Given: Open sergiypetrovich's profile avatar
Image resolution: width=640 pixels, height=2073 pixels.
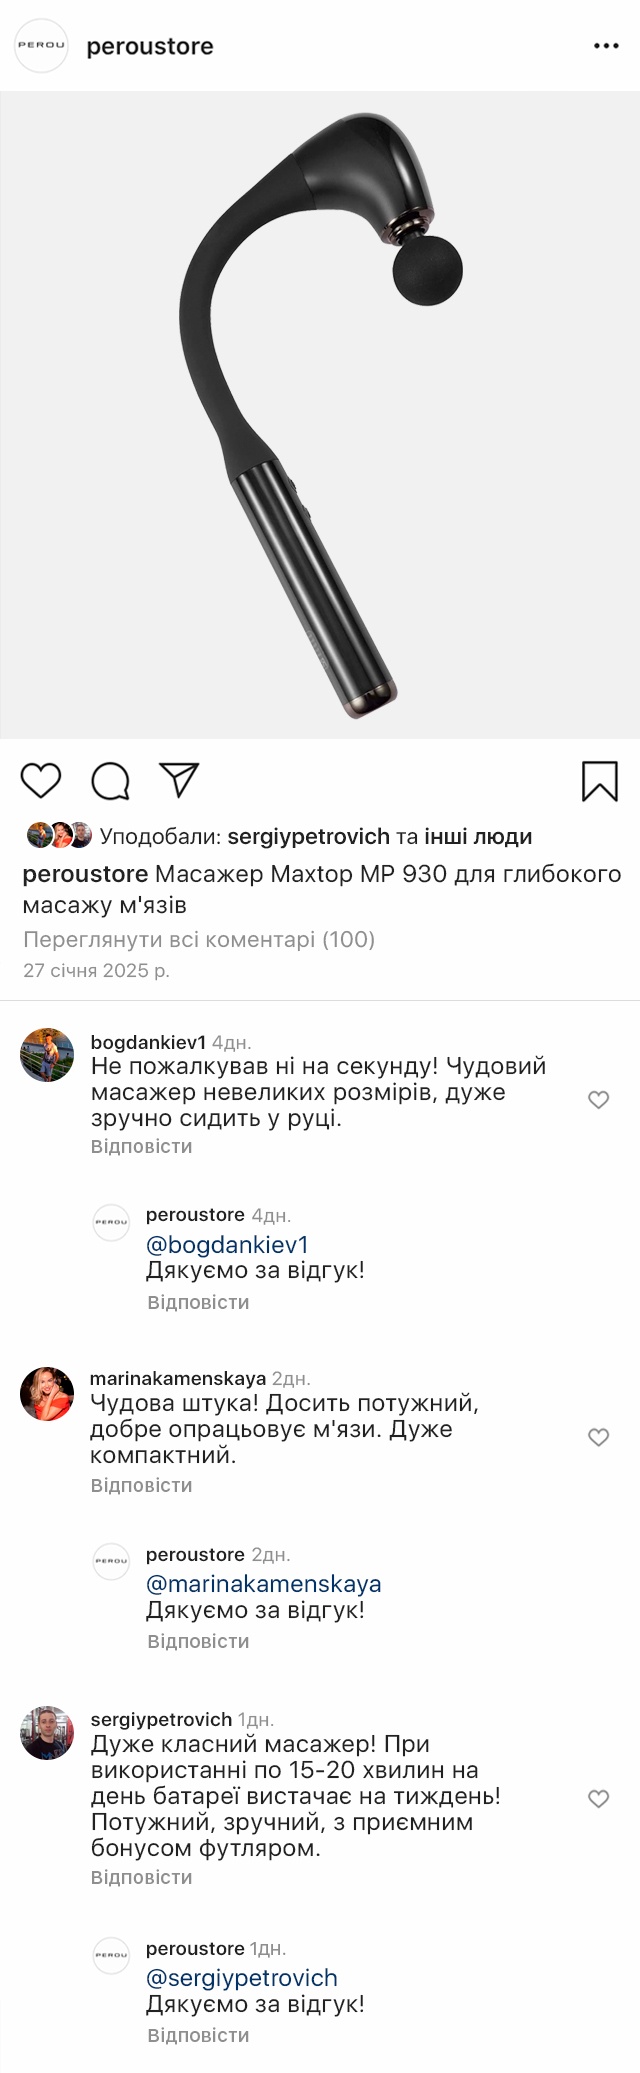Looking at the screenshot, I should coord(47,1733).
